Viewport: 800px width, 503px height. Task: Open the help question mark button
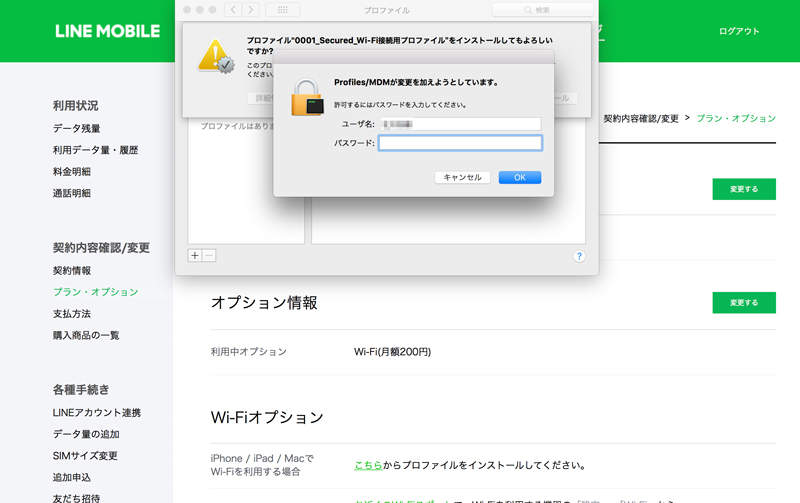pos(579,256)
